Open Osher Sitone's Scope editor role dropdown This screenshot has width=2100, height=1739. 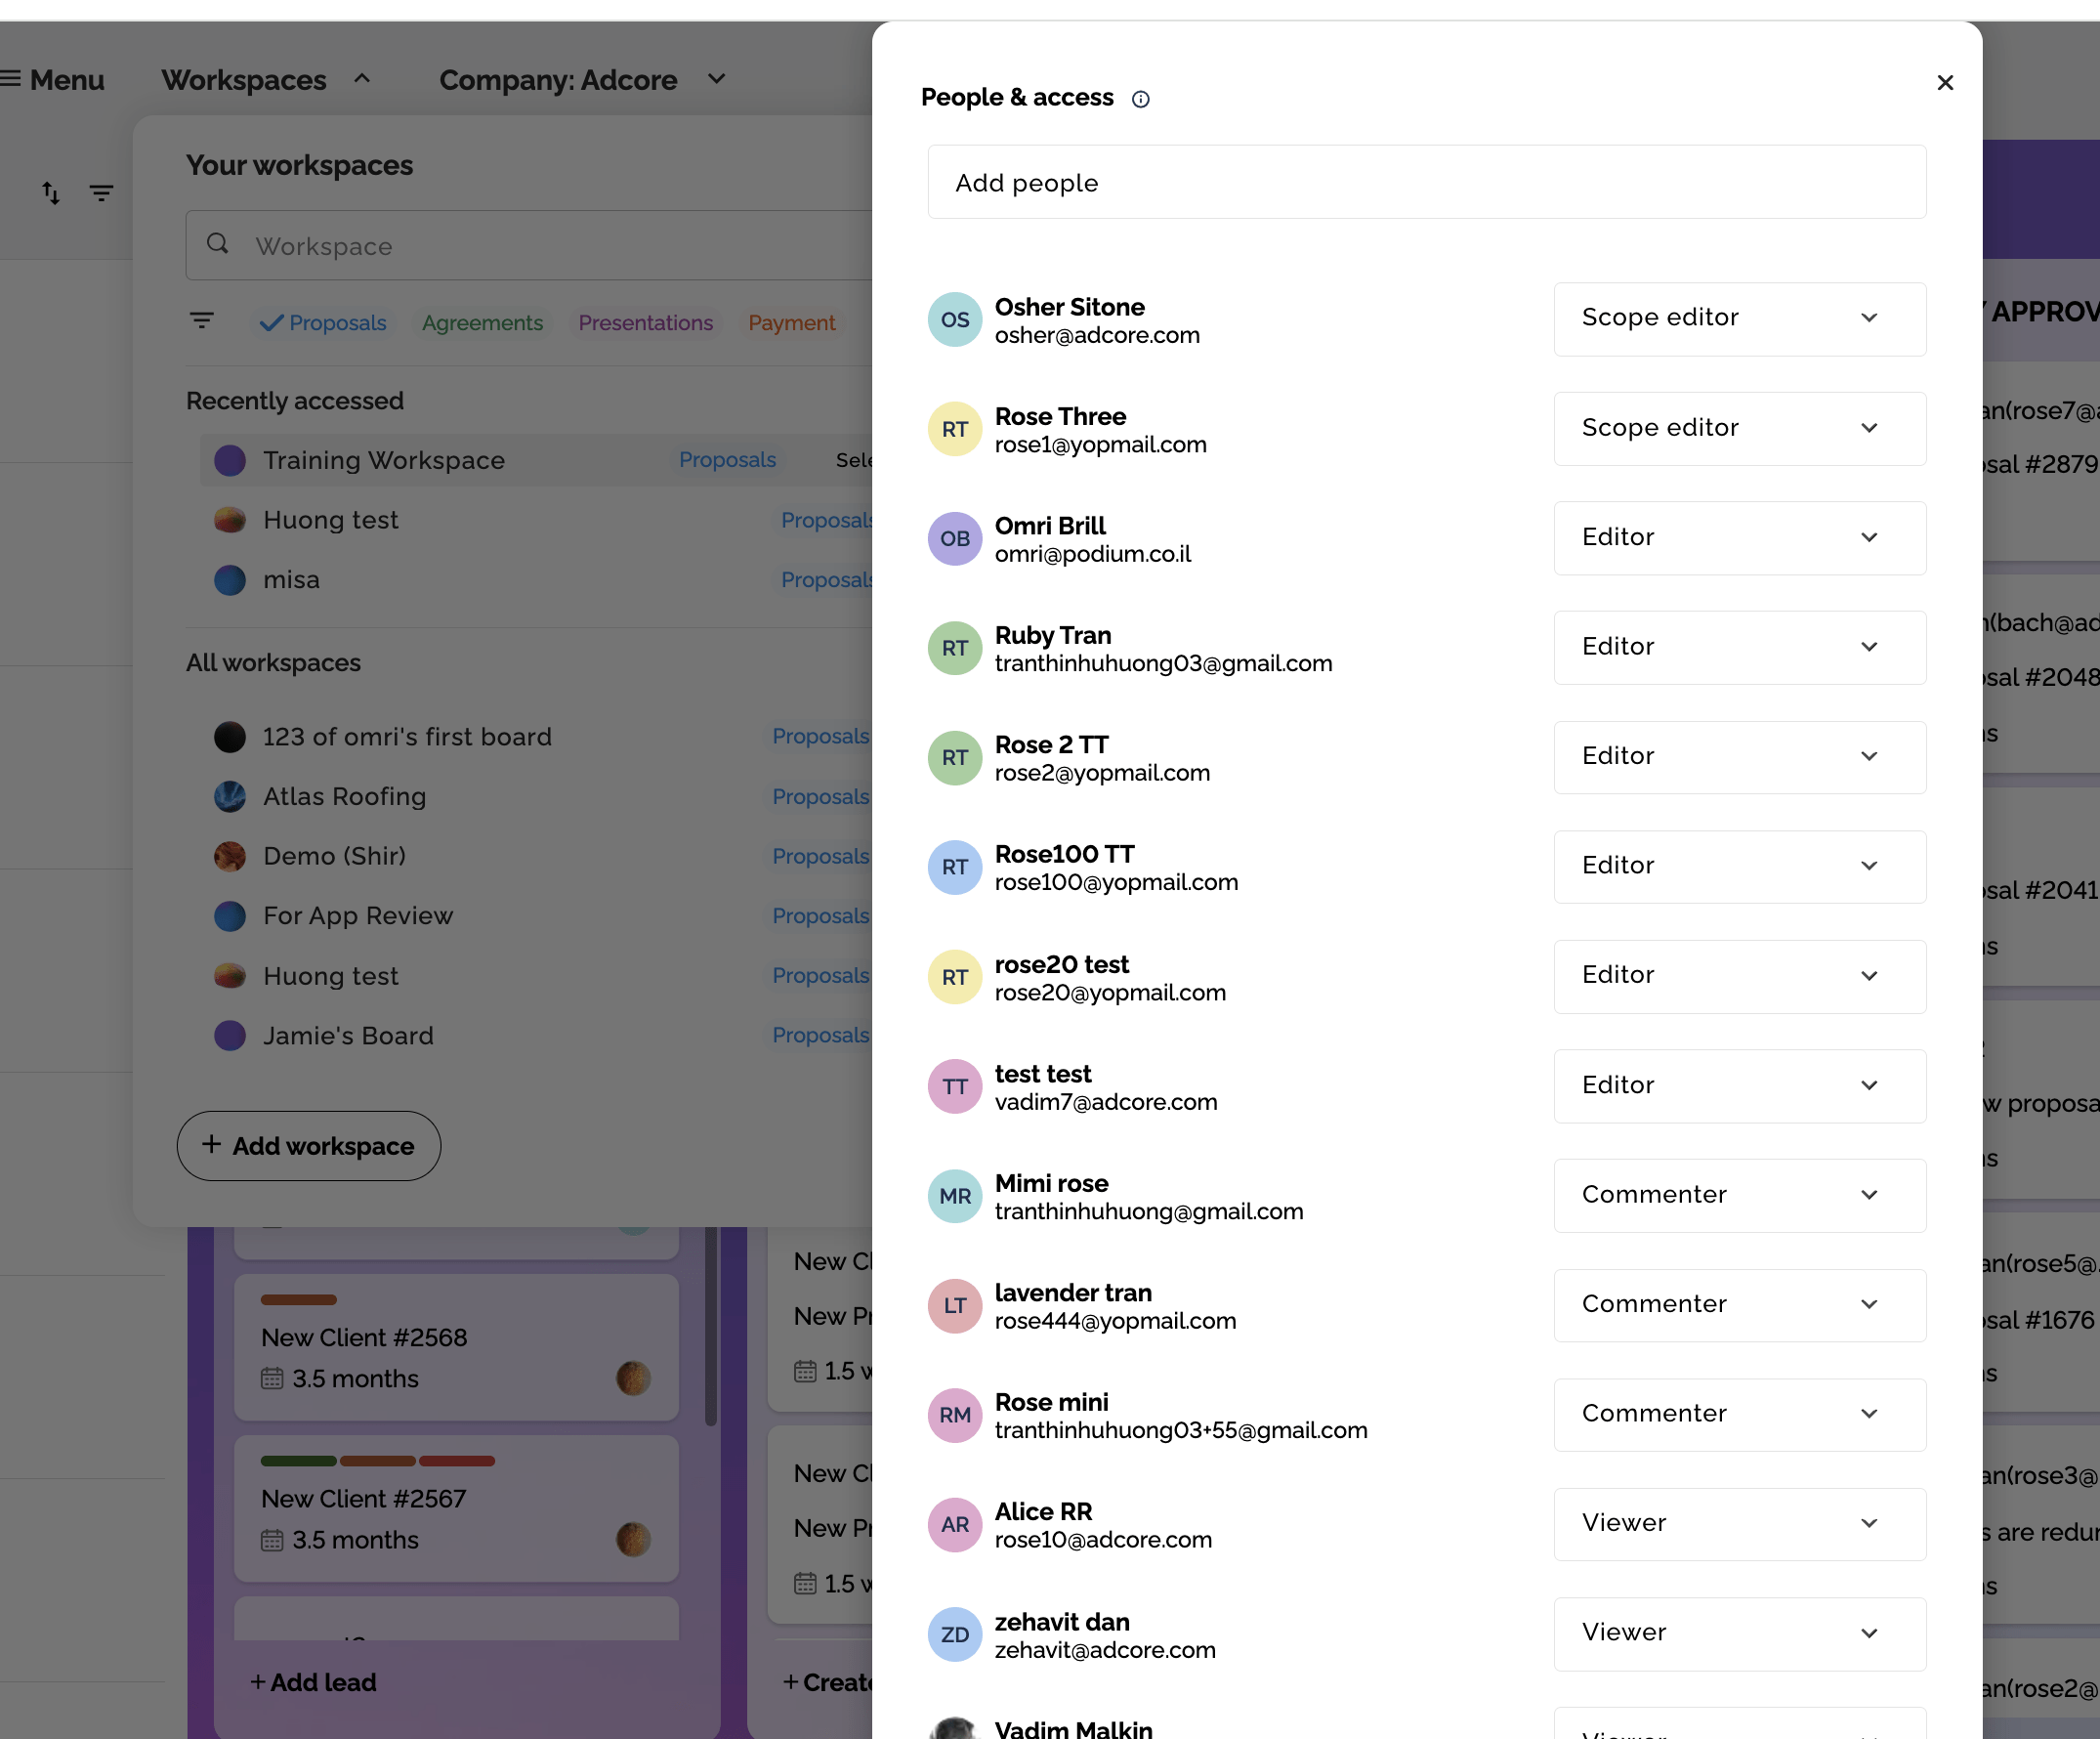1739,319
